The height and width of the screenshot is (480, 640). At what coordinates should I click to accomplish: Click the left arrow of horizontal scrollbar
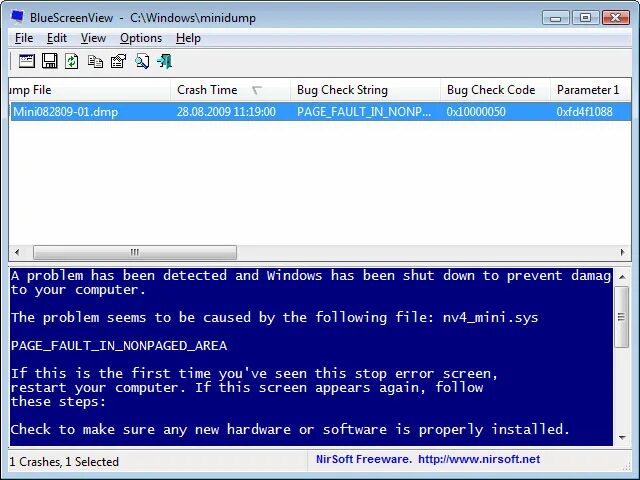pyautogui.click(x=17, y=252)
